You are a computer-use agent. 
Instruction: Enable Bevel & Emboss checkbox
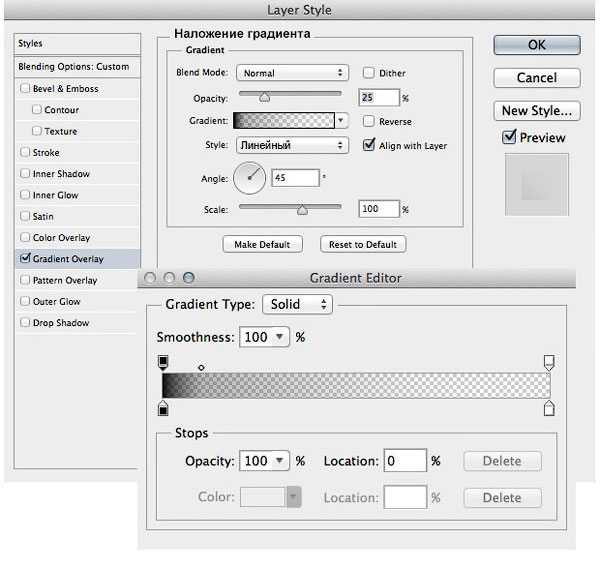(x=25, y=88)
